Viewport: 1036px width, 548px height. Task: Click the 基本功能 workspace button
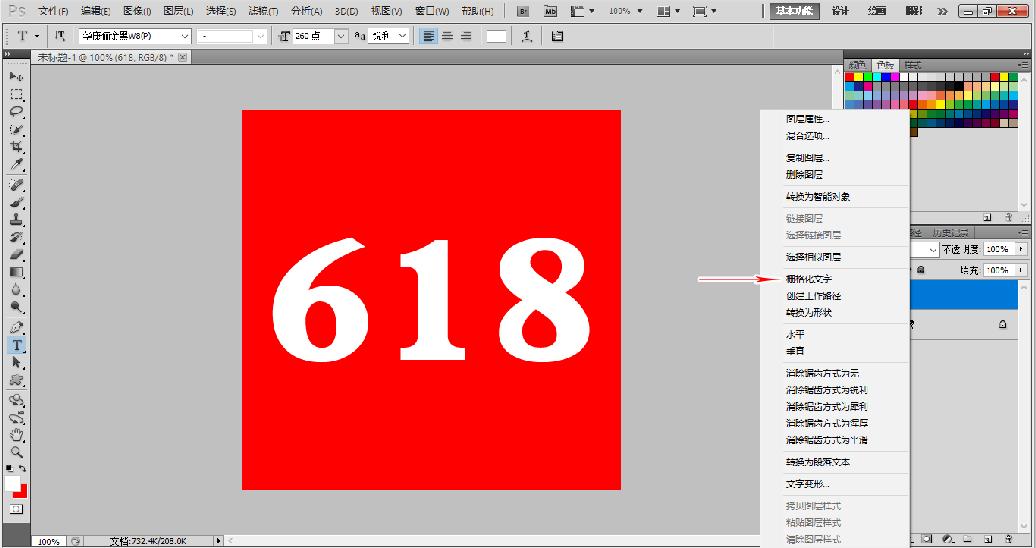[x=795, y=11]
